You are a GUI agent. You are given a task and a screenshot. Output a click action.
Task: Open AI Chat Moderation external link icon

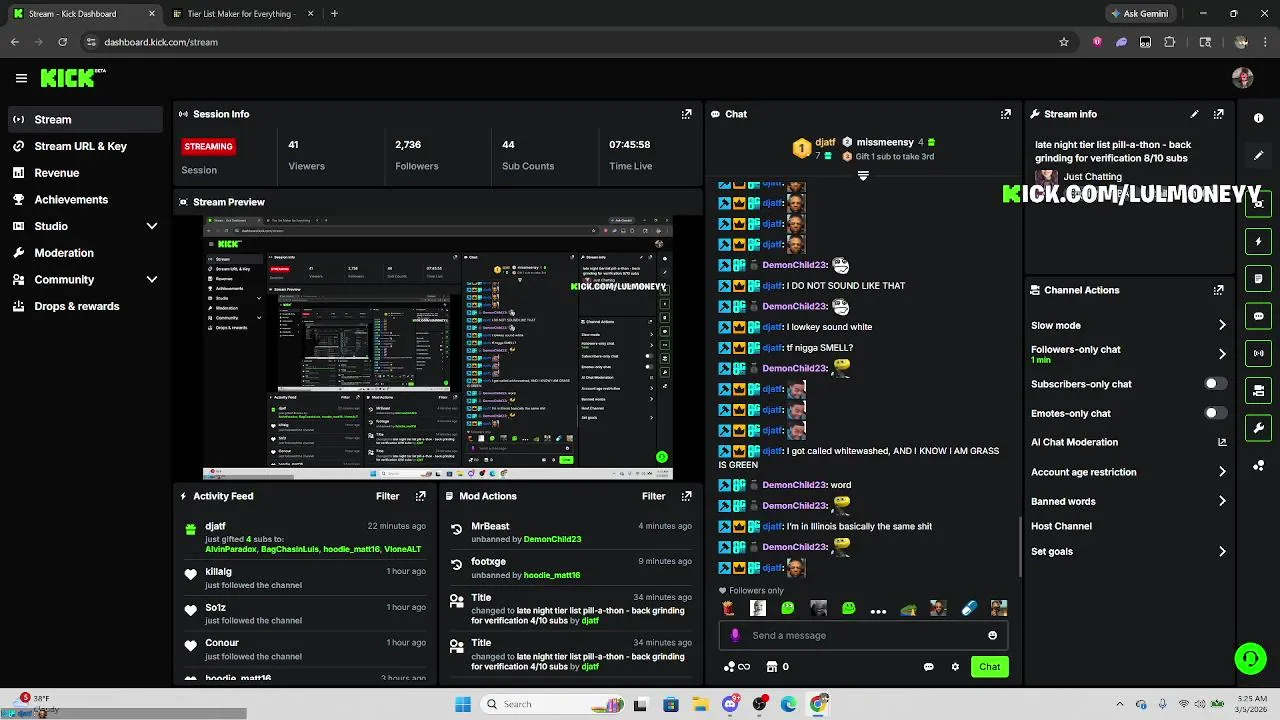coord(1222,442)
